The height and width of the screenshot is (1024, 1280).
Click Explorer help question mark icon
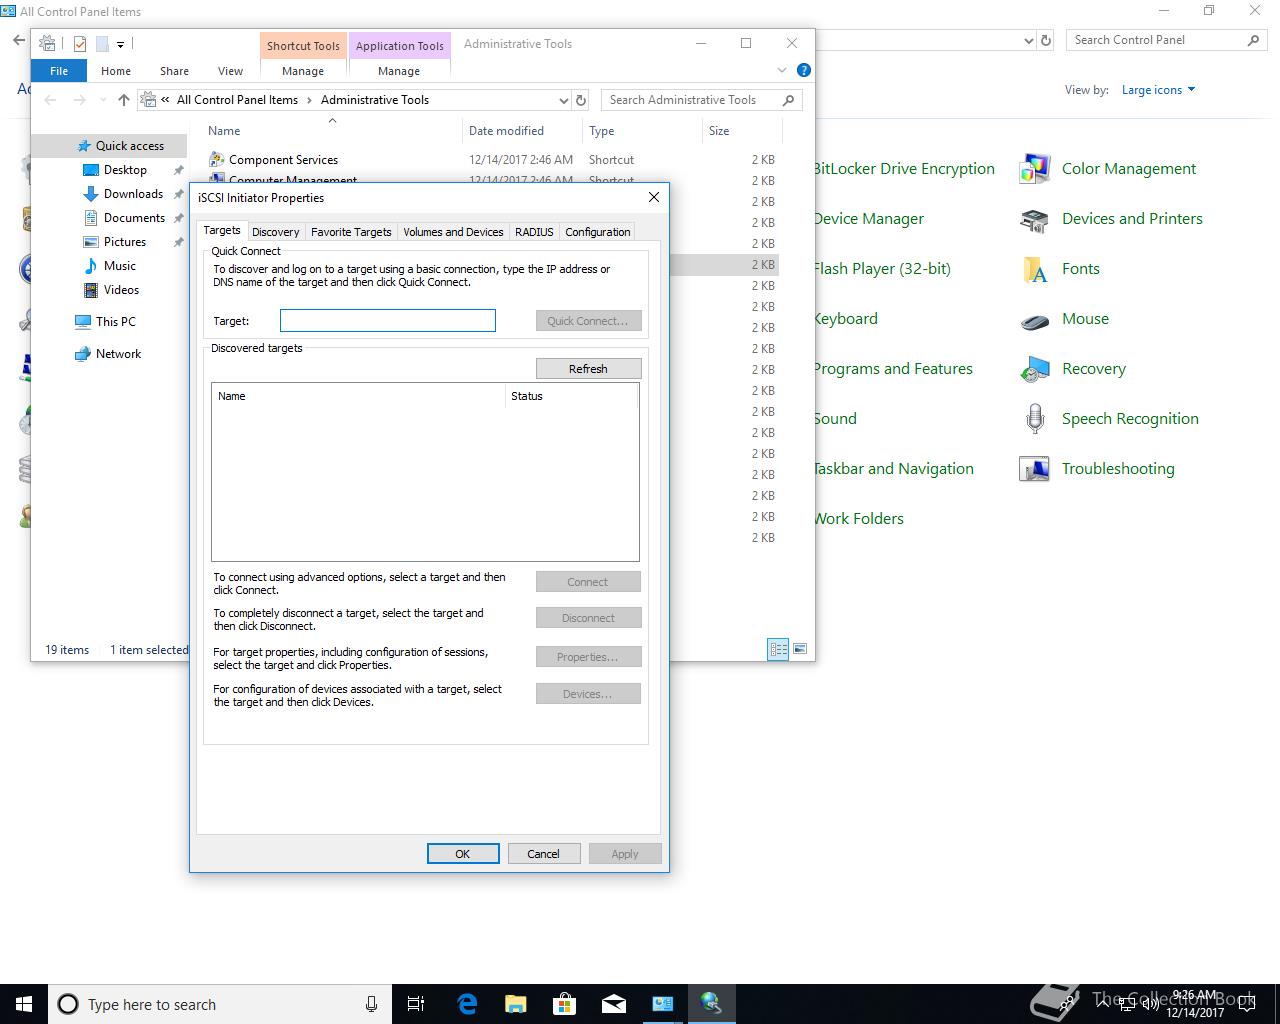pos(803,70)
